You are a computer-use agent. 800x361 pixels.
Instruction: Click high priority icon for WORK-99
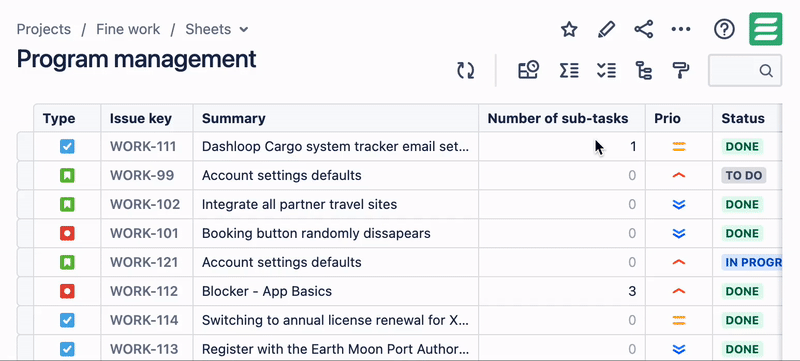point(679,175)
